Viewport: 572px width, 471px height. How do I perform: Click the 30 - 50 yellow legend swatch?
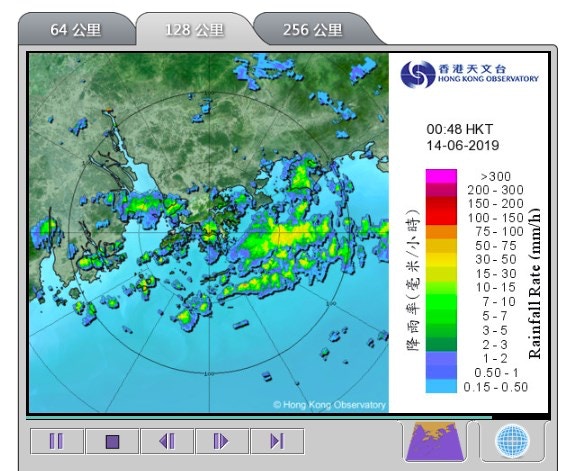[441, 260]
